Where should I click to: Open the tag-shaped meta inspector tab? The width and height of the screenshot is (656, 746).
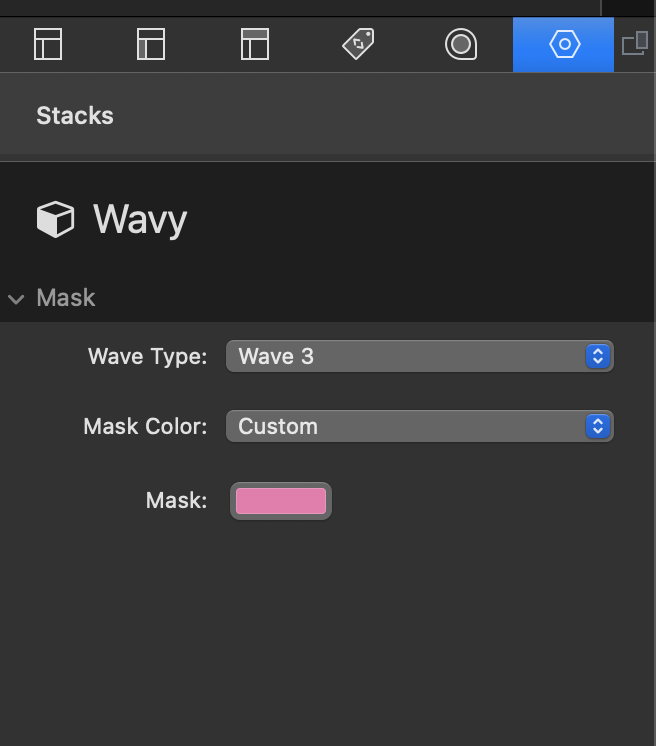coord(358,44)
